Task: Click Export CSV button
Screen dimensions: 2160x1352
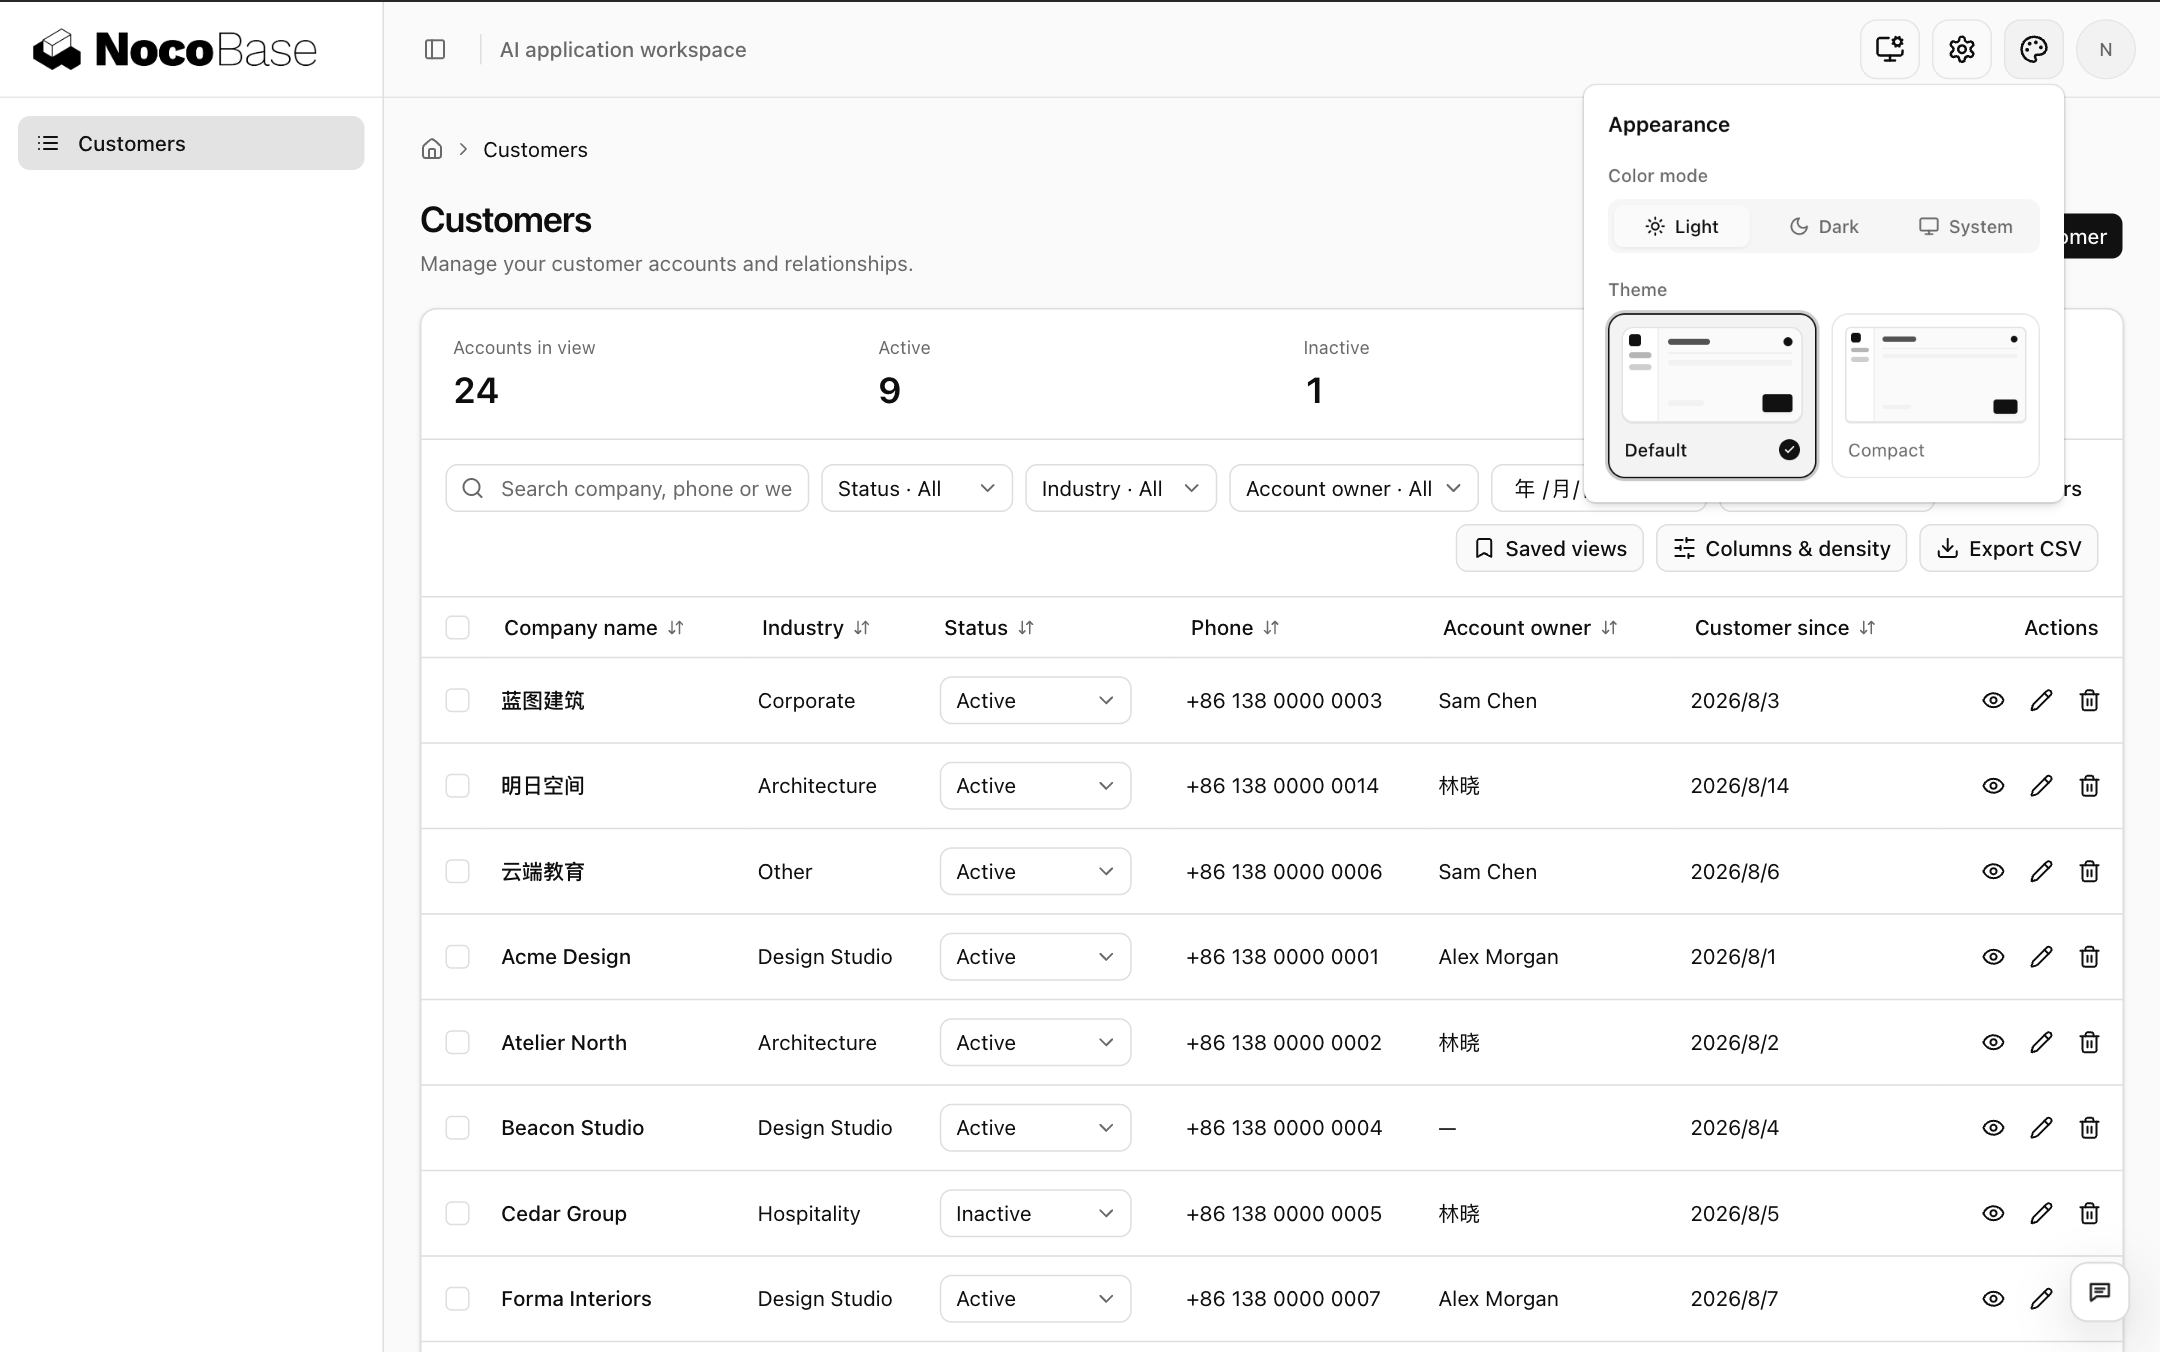Action: 2009,548
